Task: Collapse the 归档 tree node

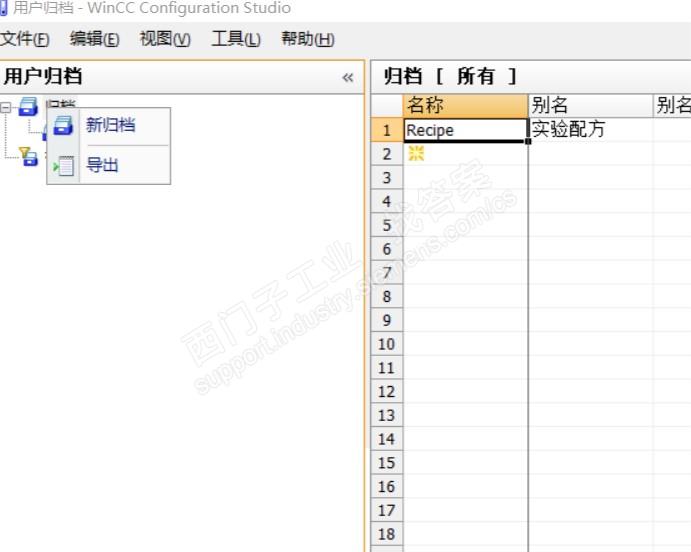Action: pyautogui.click(x=6, y=107)
